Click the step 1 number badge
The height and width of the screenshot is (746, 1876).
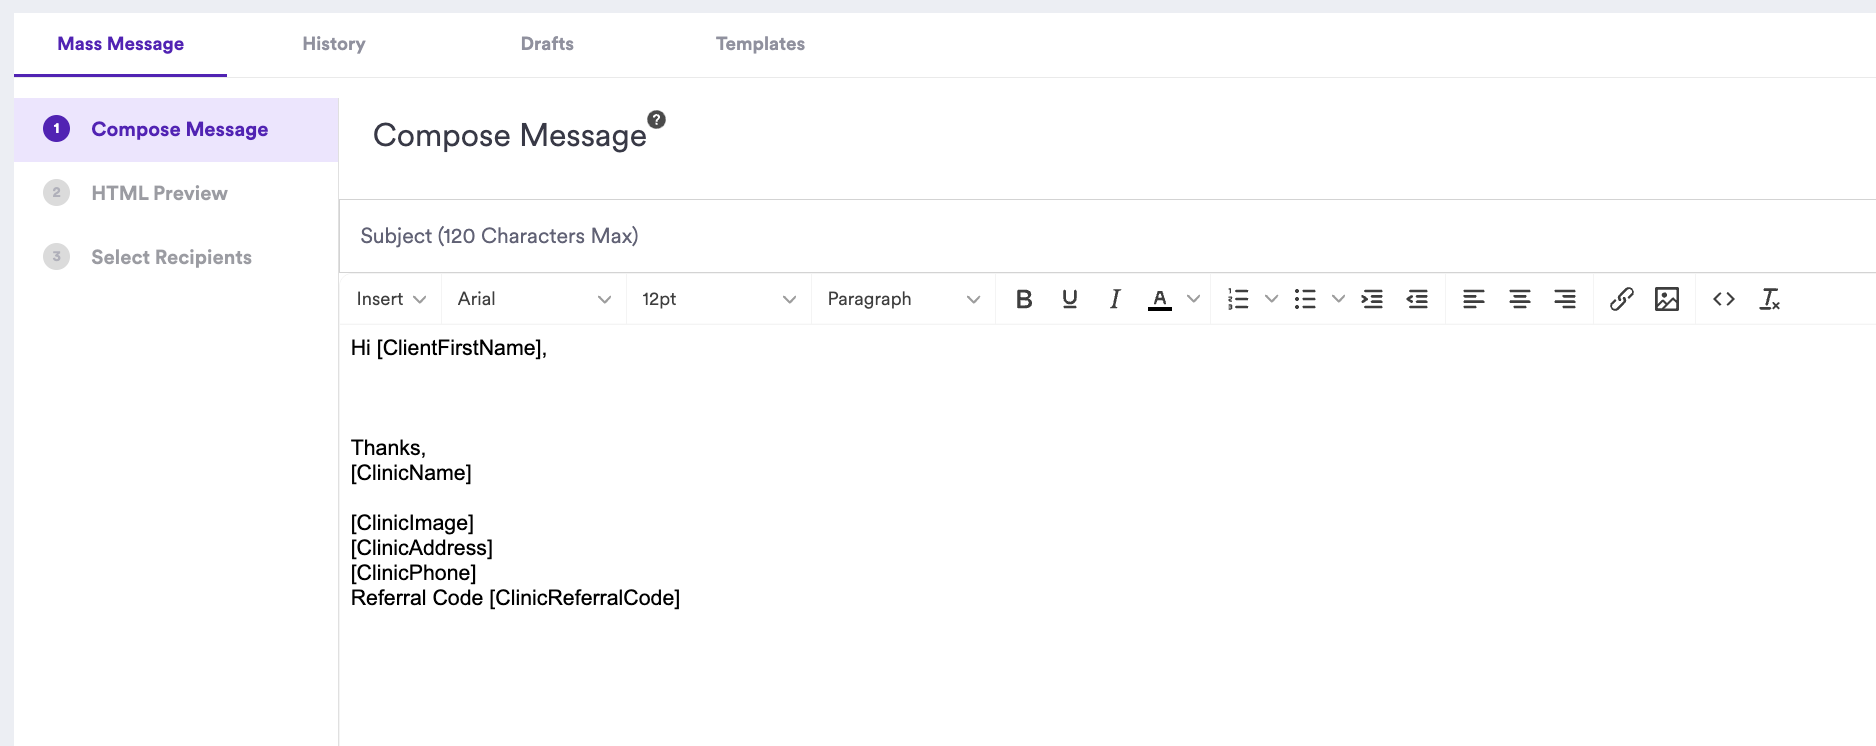point(57,129)
